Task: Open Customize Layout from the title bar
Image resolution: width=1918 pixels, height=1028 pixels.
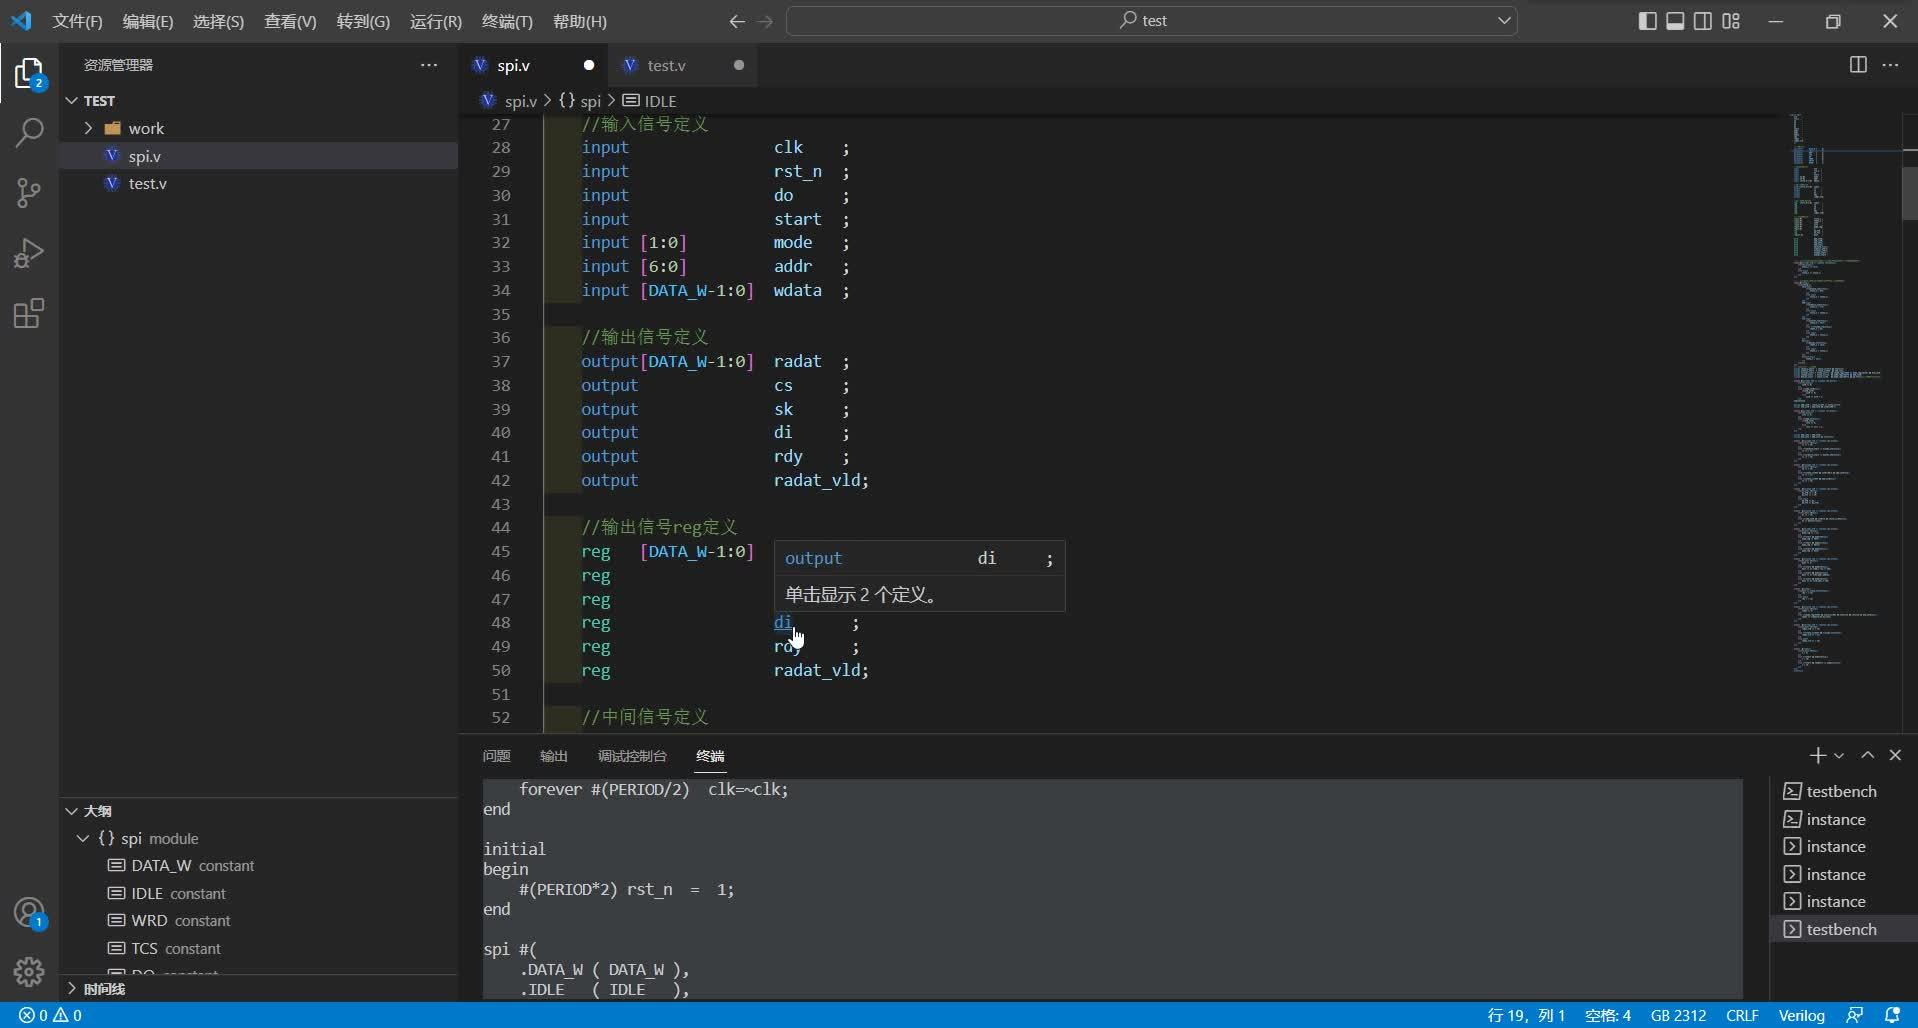Action: (1732, 20)
